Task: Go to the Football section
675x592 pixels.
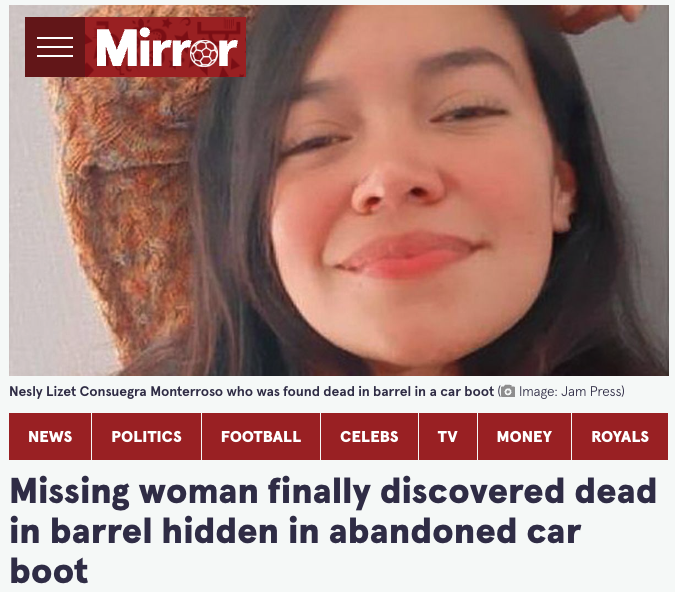Action: (261, 437)
